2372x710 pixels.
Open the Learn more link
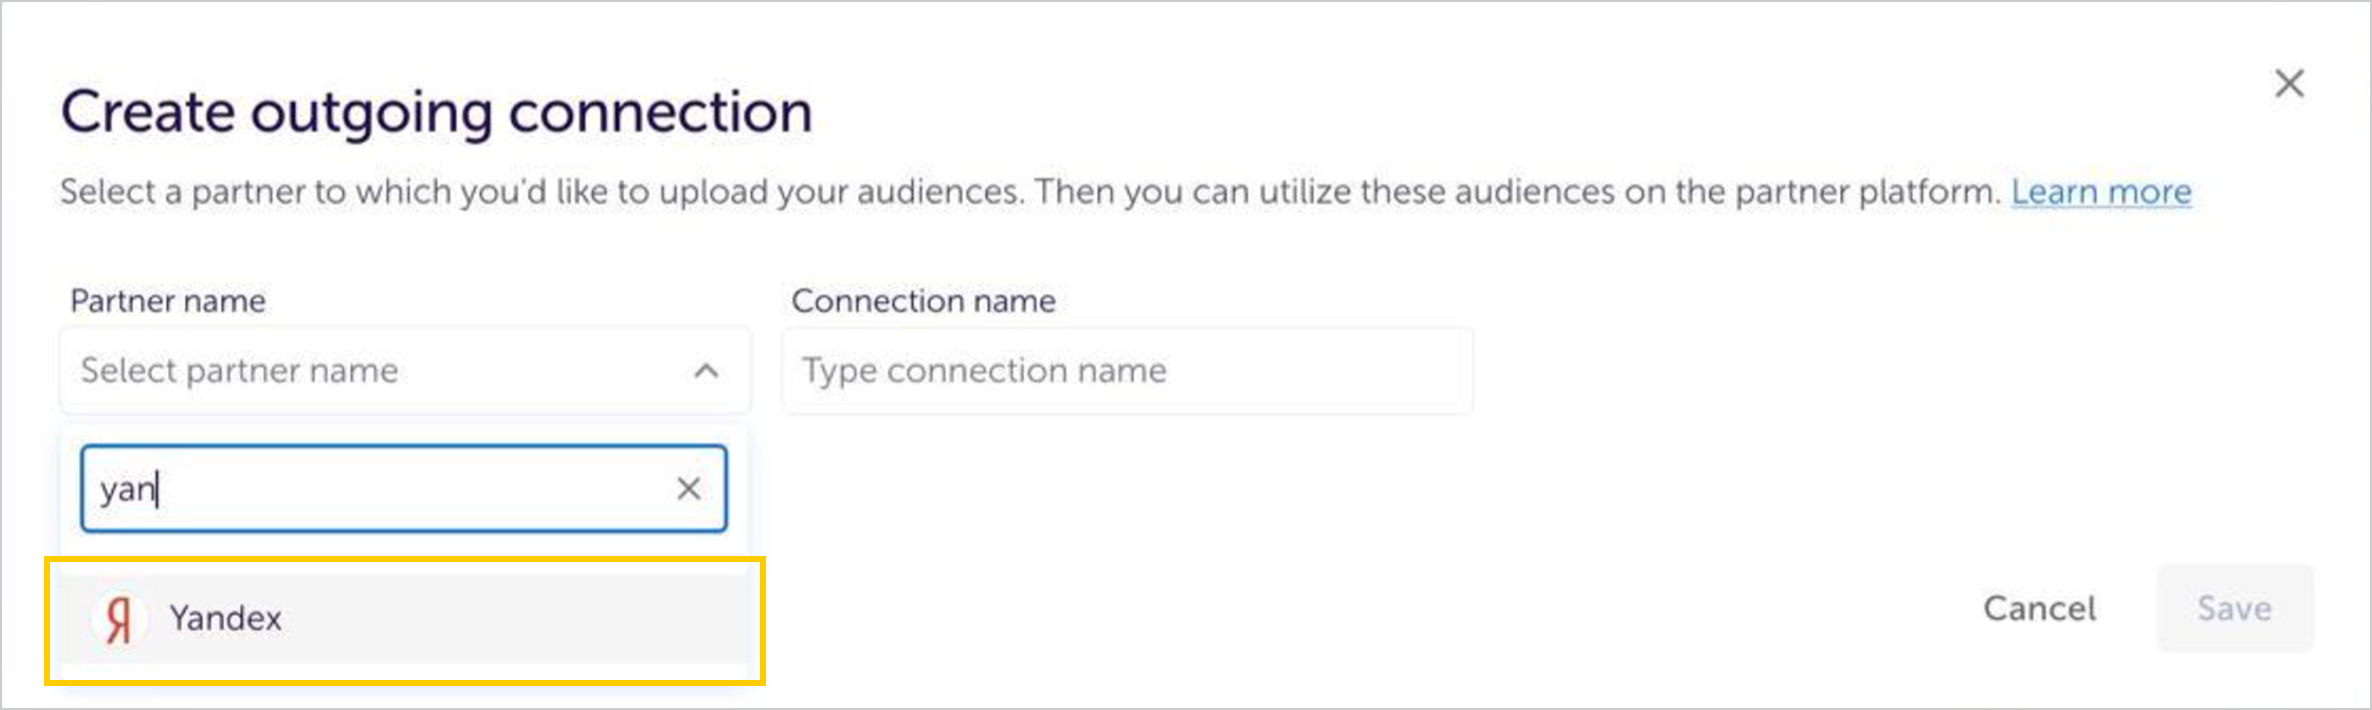(x=2101, y=191)
